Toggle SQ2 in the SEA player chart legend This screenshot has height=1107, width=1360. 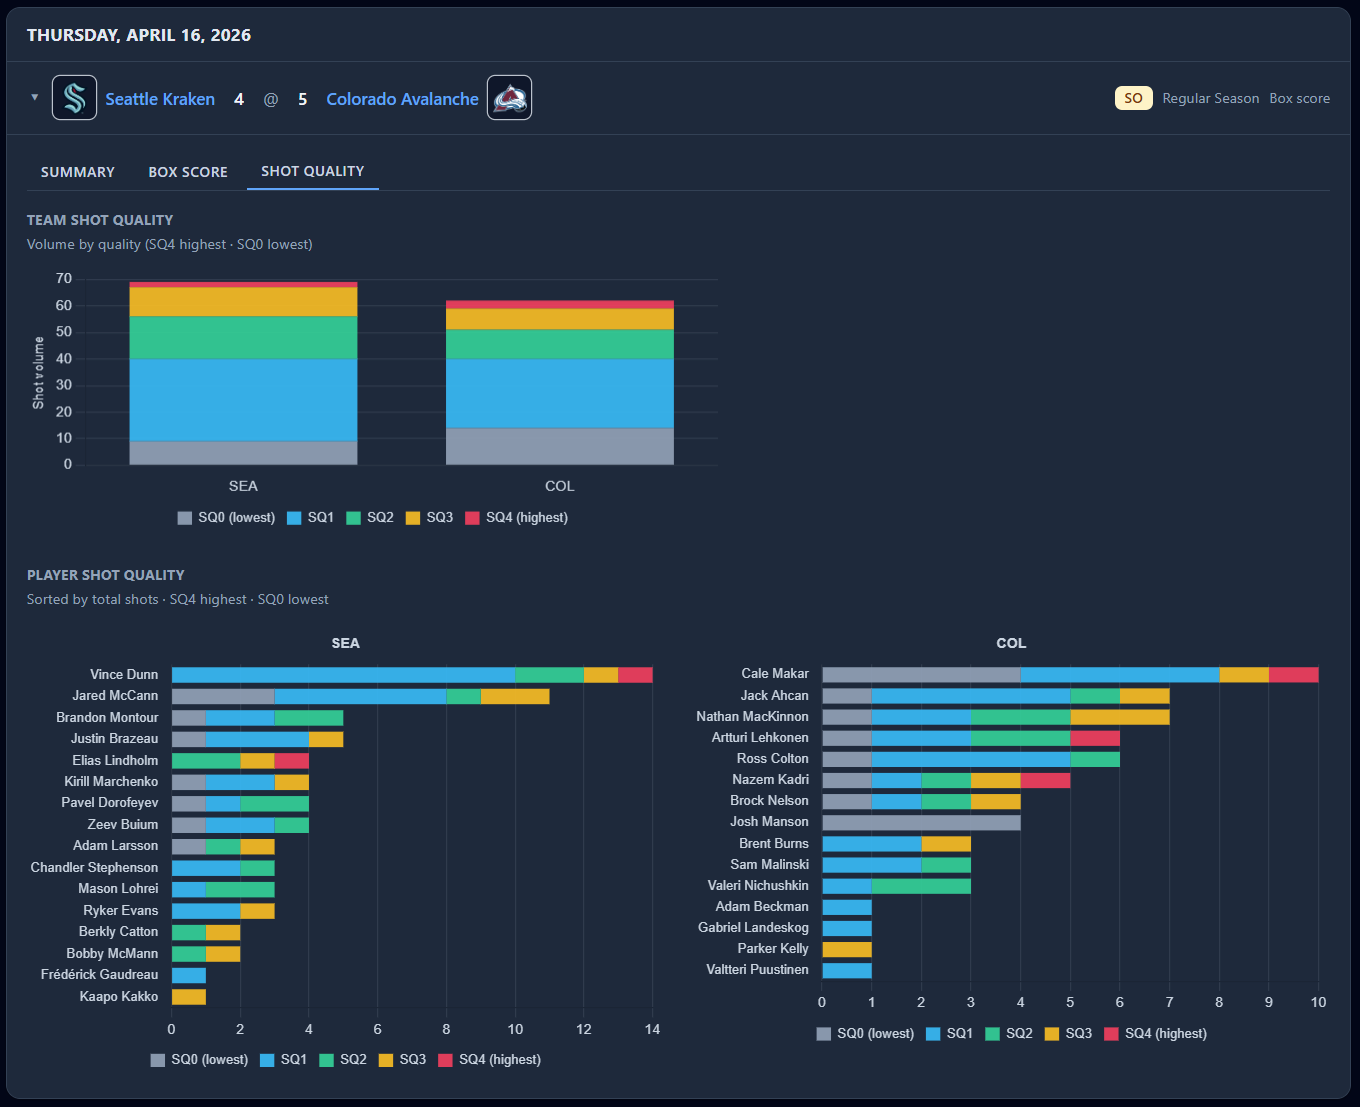pyautogui.click(x=343, y=1059)
